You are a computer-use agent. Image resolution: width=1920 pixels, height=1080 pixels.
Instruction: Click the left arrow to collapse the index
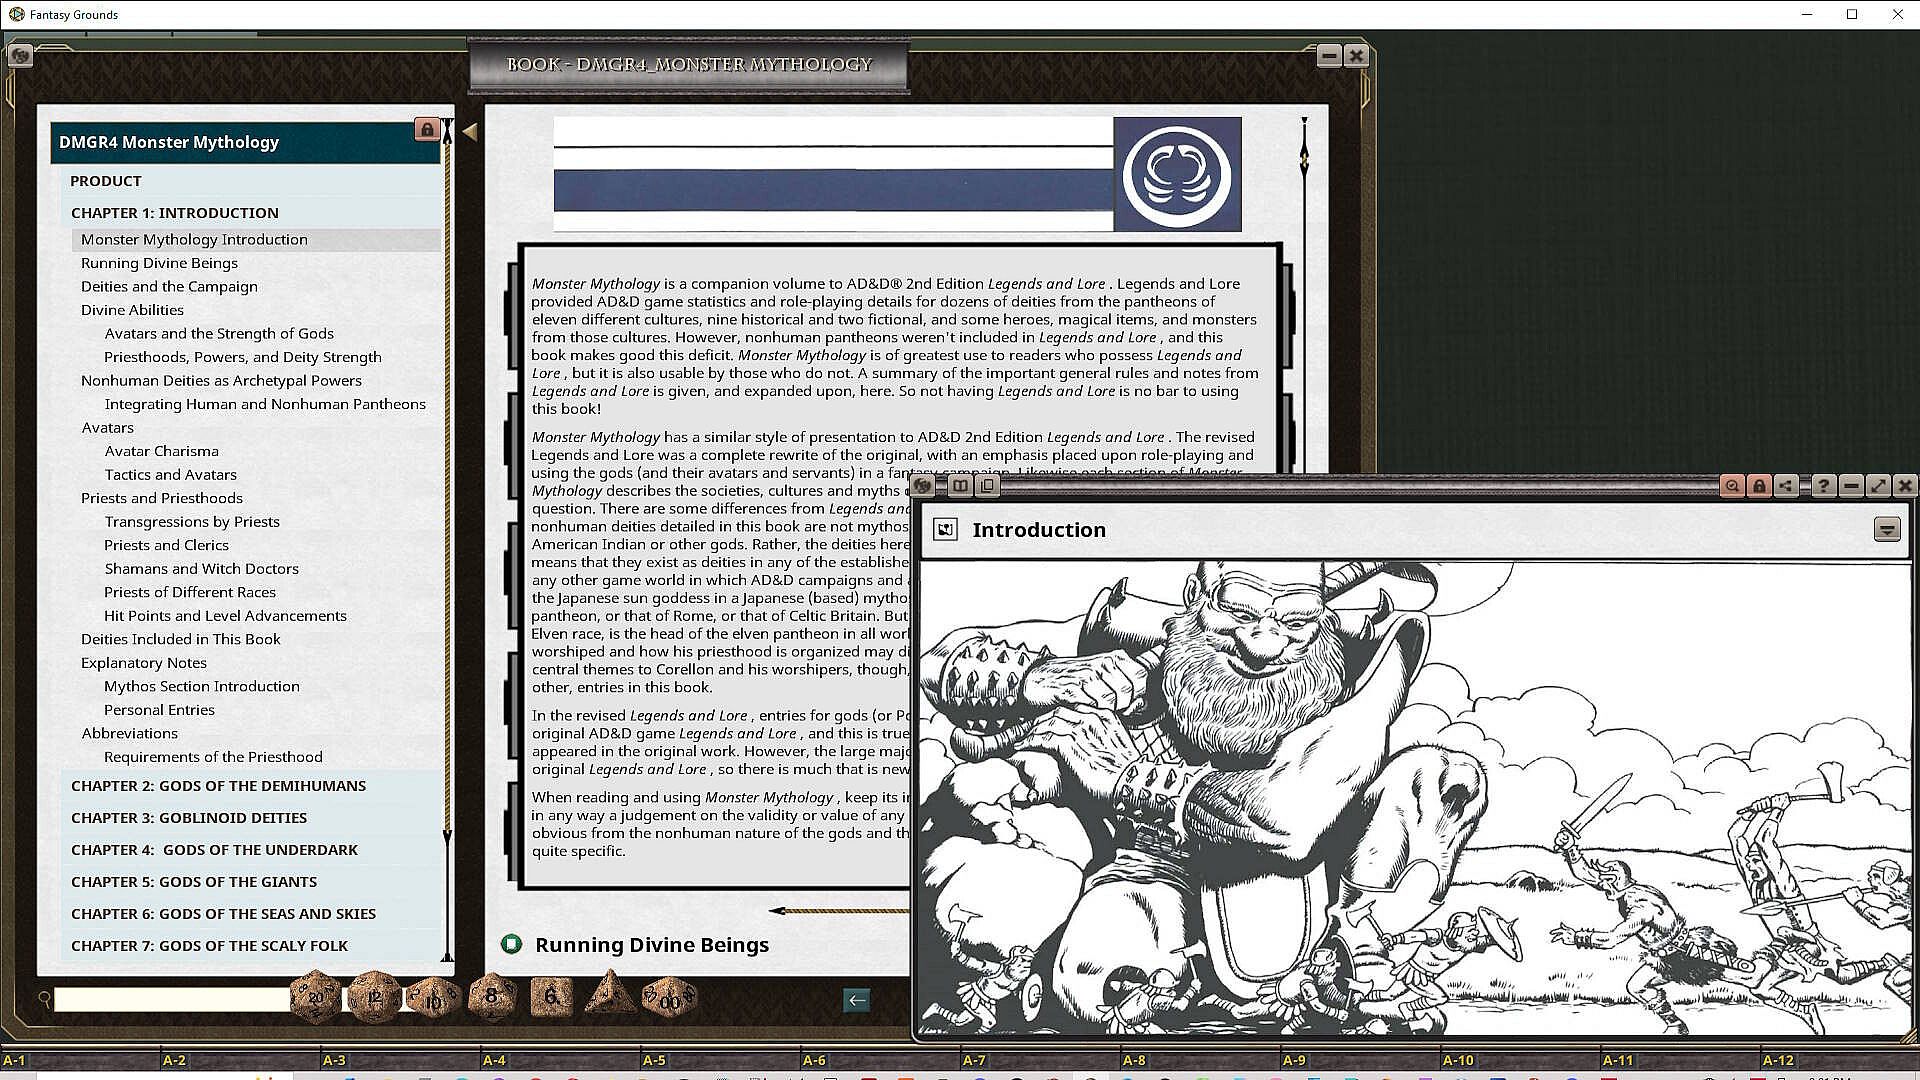(470, 131)
